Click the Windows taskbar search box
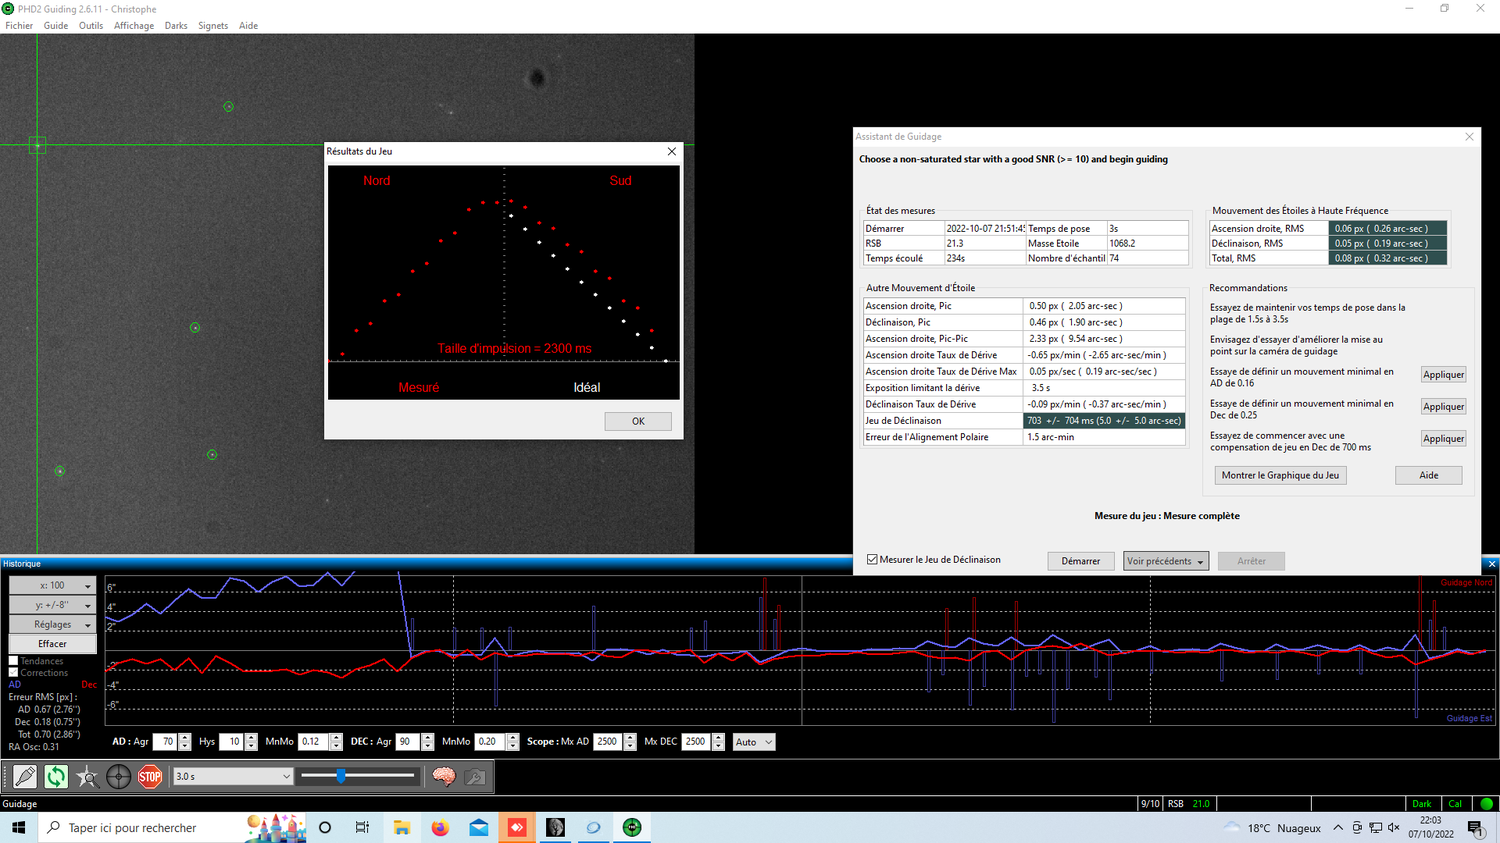Screen dimensions: 1500x843 172,828
